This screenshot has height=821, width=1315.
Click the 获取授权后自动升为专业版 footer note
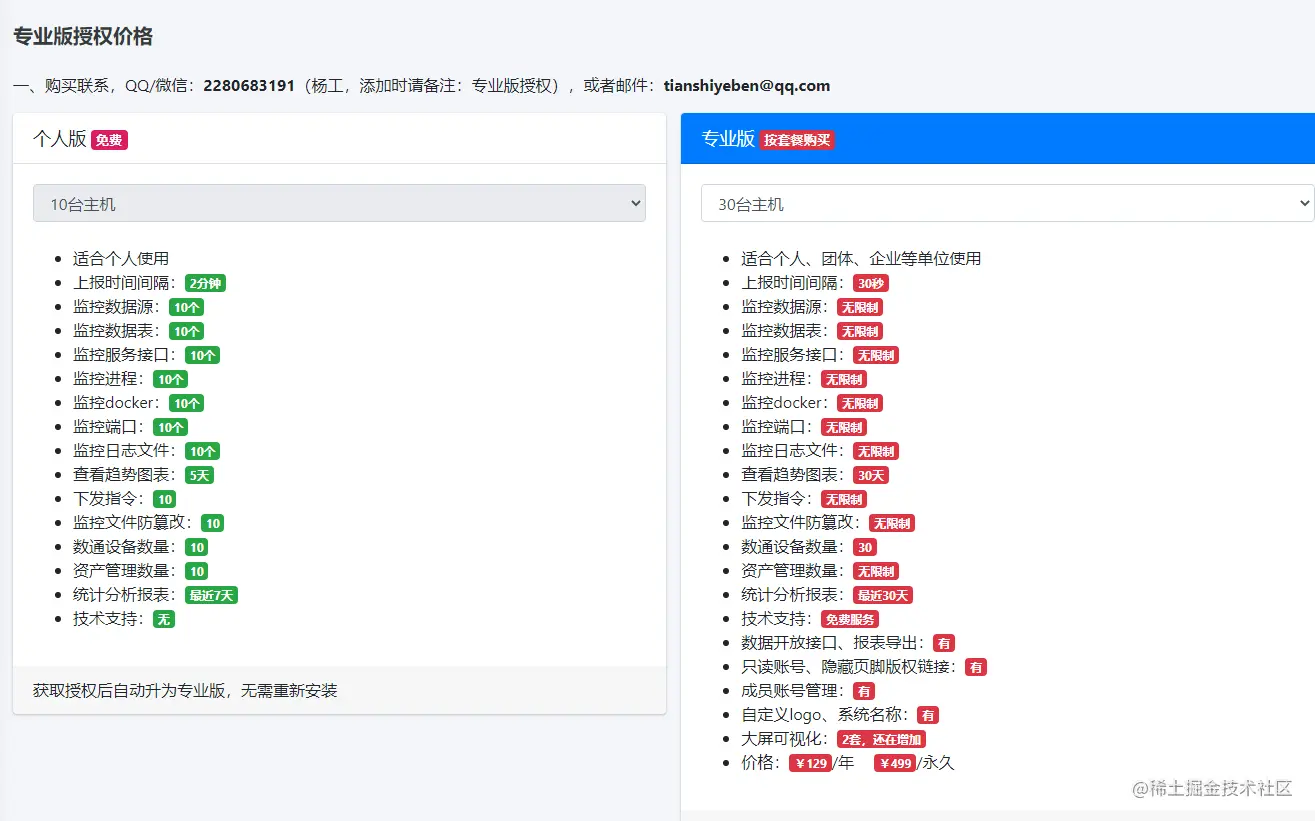point(185,690)
